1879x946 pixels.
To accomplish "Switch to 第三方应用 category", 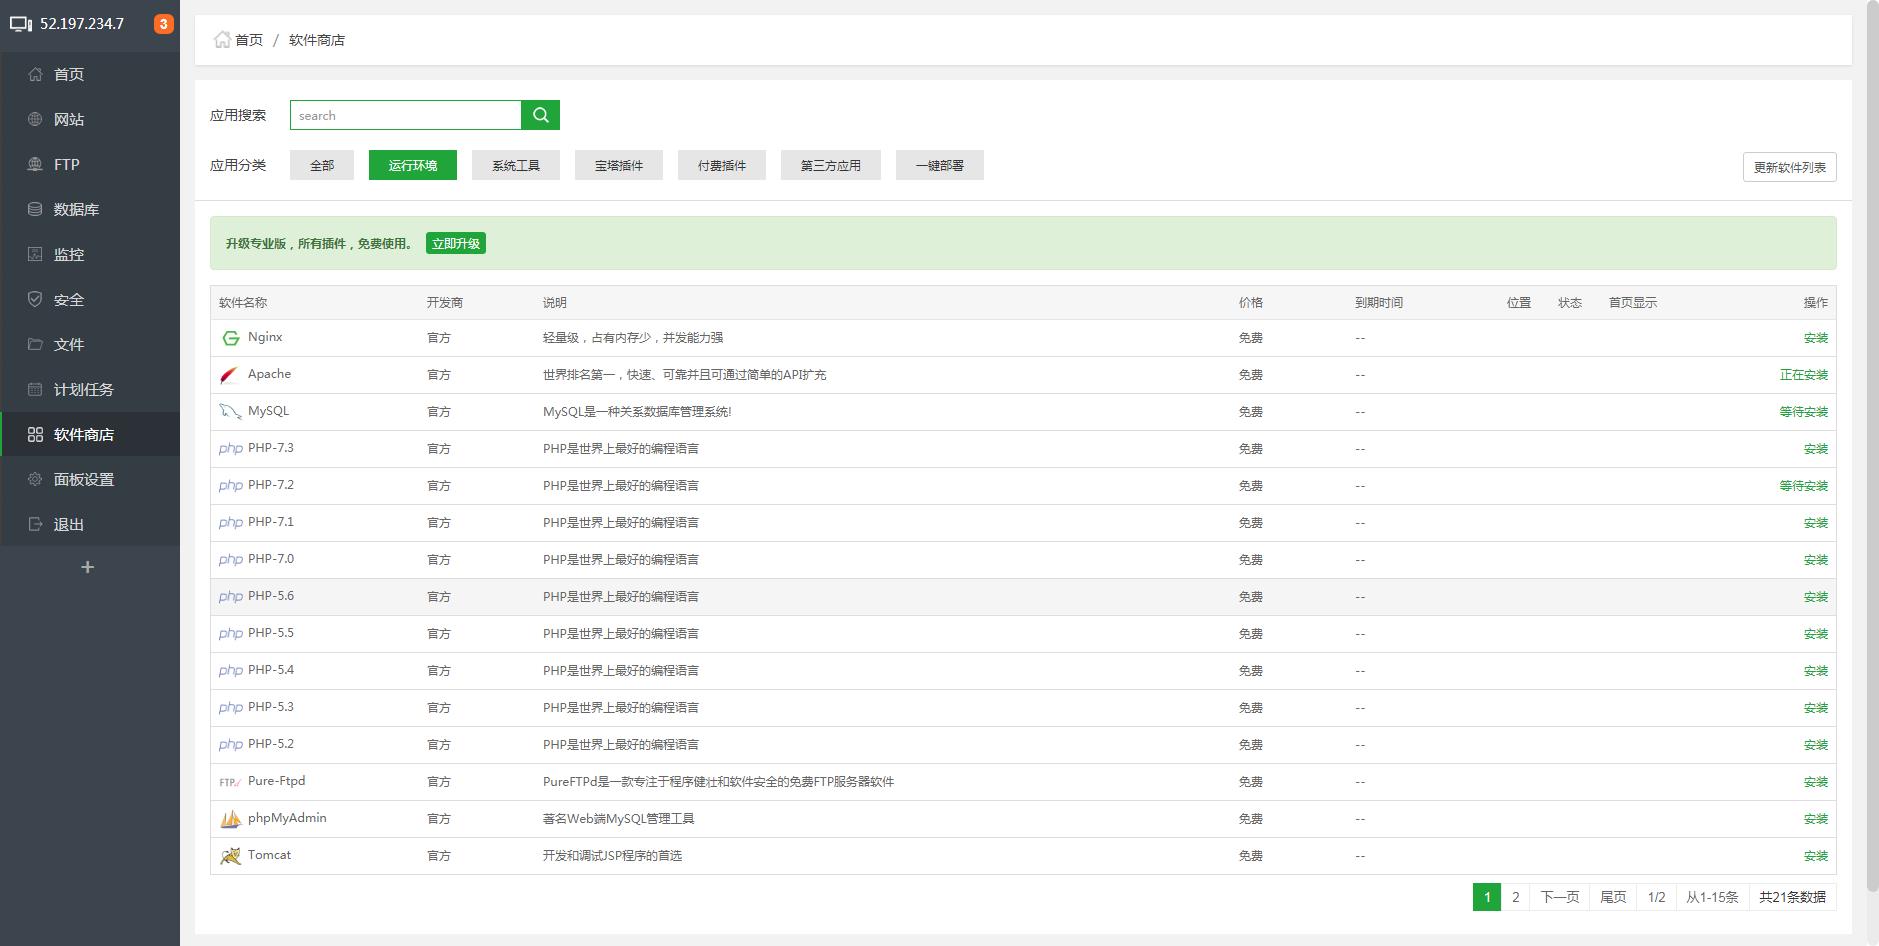I will [830, 165].
